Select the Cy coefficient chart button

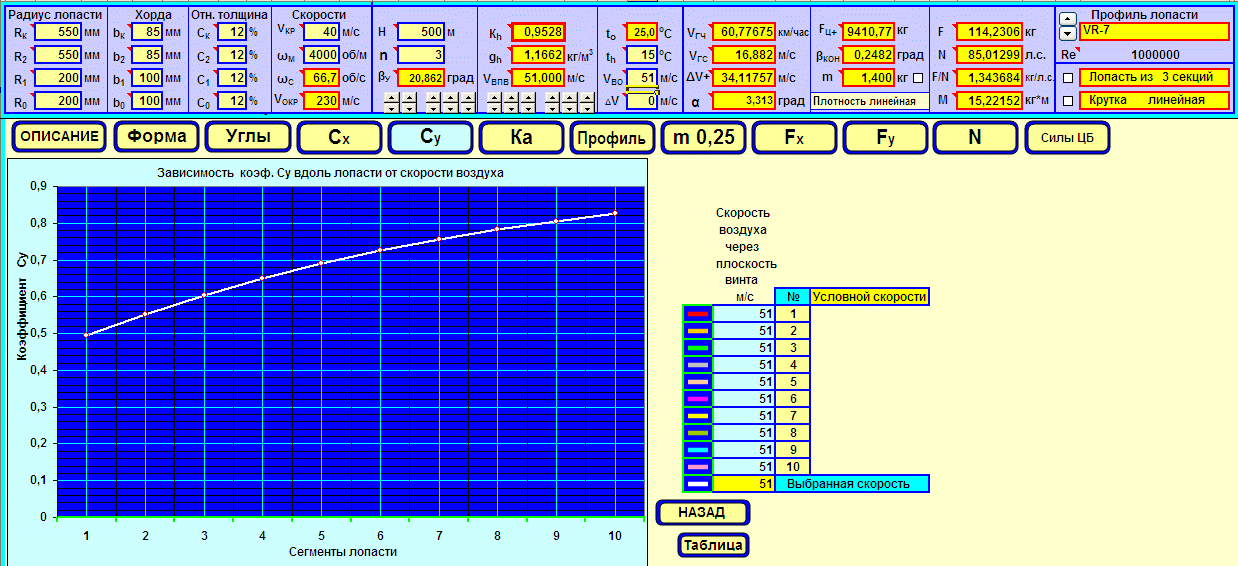click(x=430, y=138)
